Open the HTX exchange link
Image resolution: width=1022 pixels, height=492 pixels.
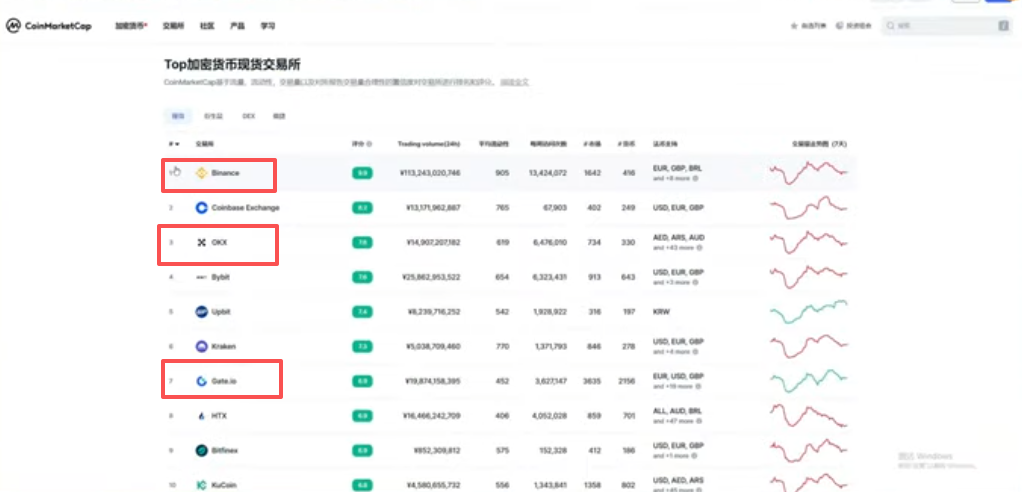click(219, 416)
